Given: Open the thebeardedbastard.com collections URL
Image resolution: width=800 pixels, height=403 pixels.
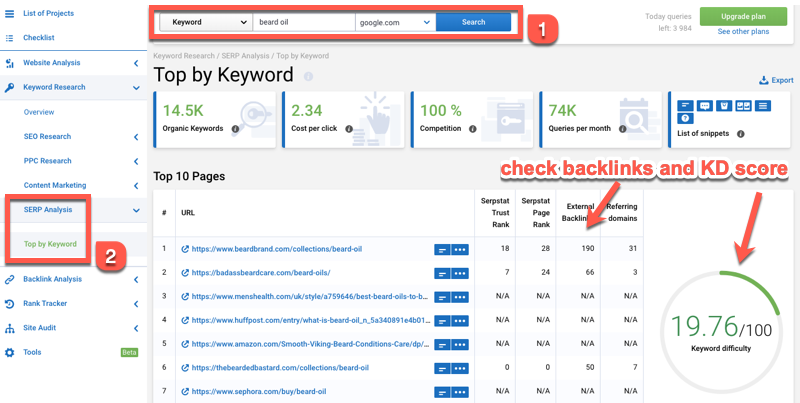Looking at the screenshot, I should (280, 368).
